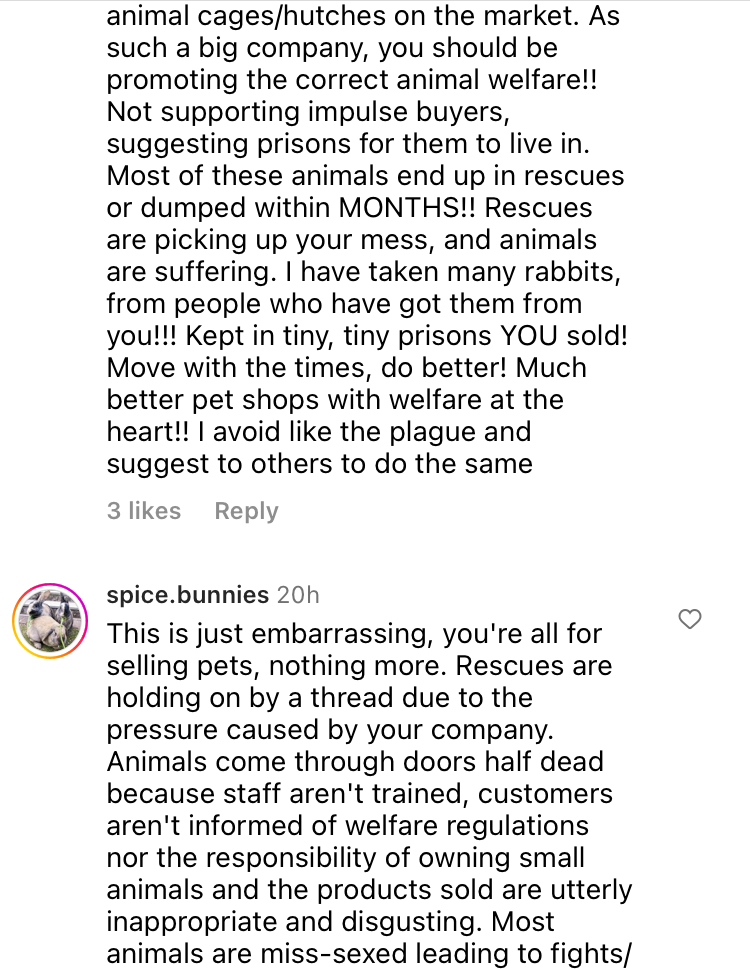
Task: Click the line starting 'Move with the times'
Action: click(x=346, y=368)
